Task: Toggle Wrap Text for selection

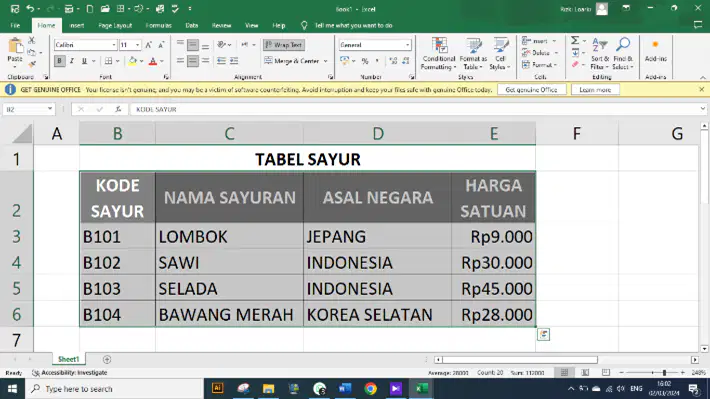Action: click(x=284, y=45)
